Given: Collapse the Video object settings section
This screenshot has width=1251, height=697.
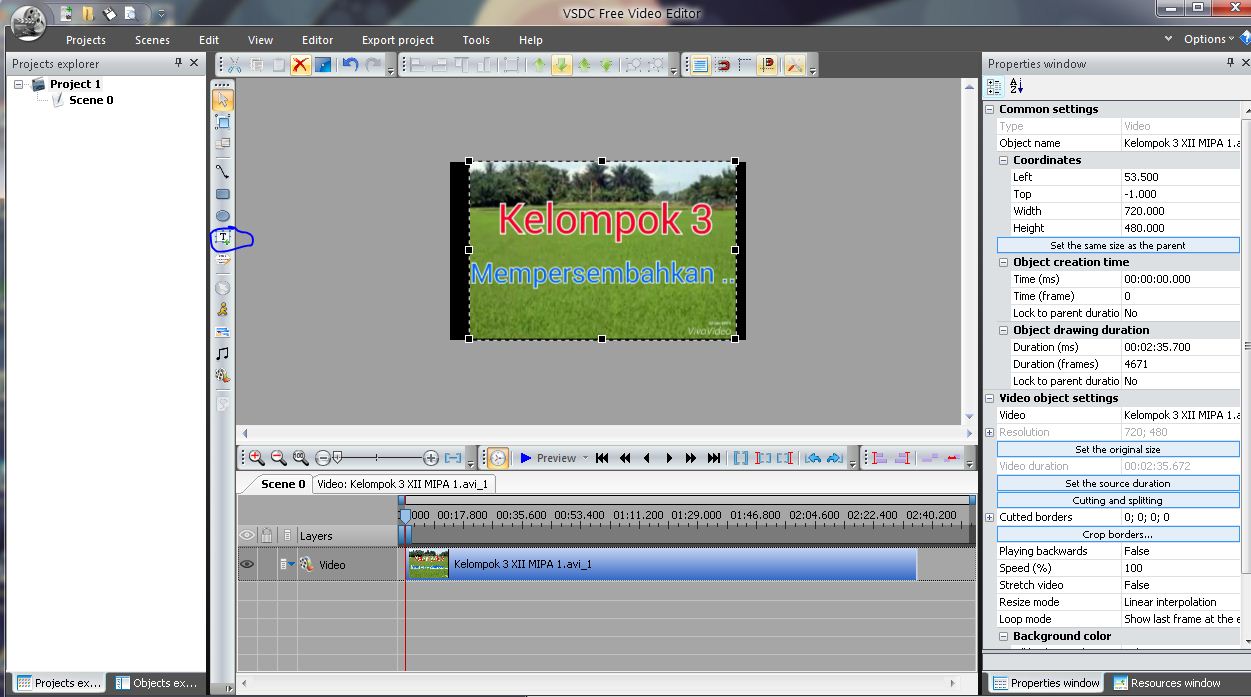Looking at the screenshot, I should point(990,398).
